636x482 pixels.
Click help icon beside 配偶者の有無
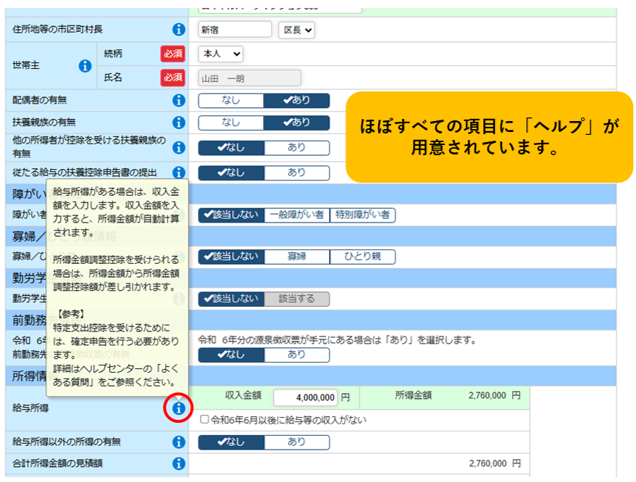click(178, 101)
